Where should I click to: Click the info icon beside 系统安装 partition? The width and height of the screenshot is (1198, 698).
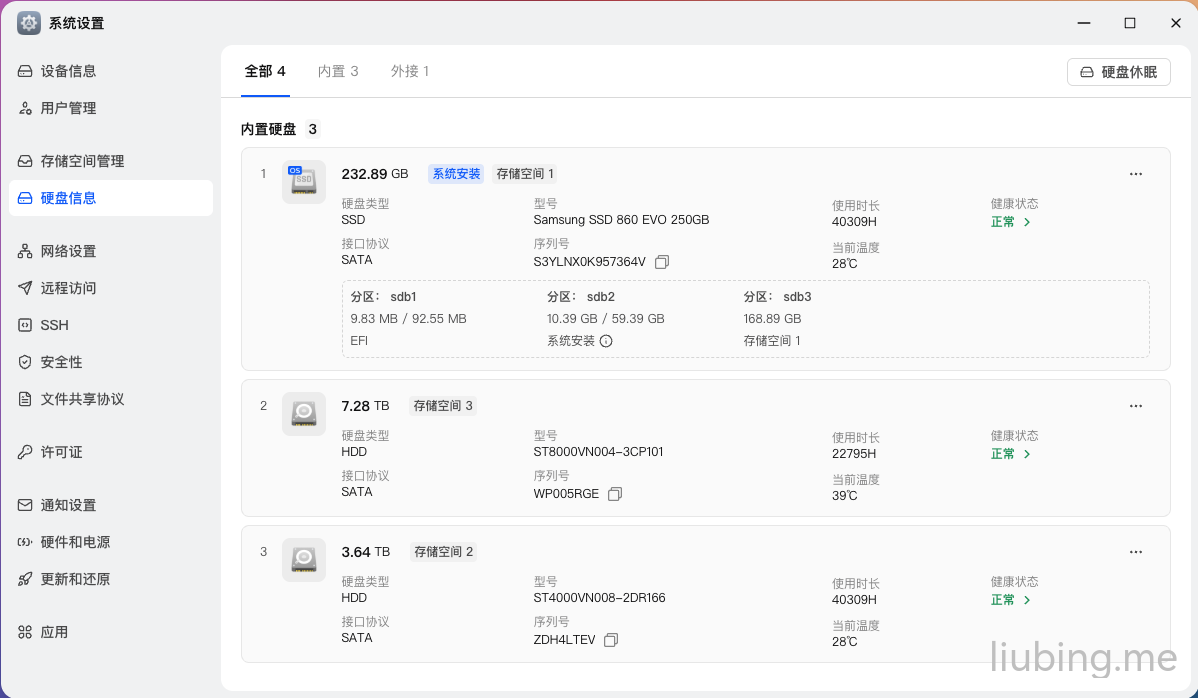pos(606,341)
